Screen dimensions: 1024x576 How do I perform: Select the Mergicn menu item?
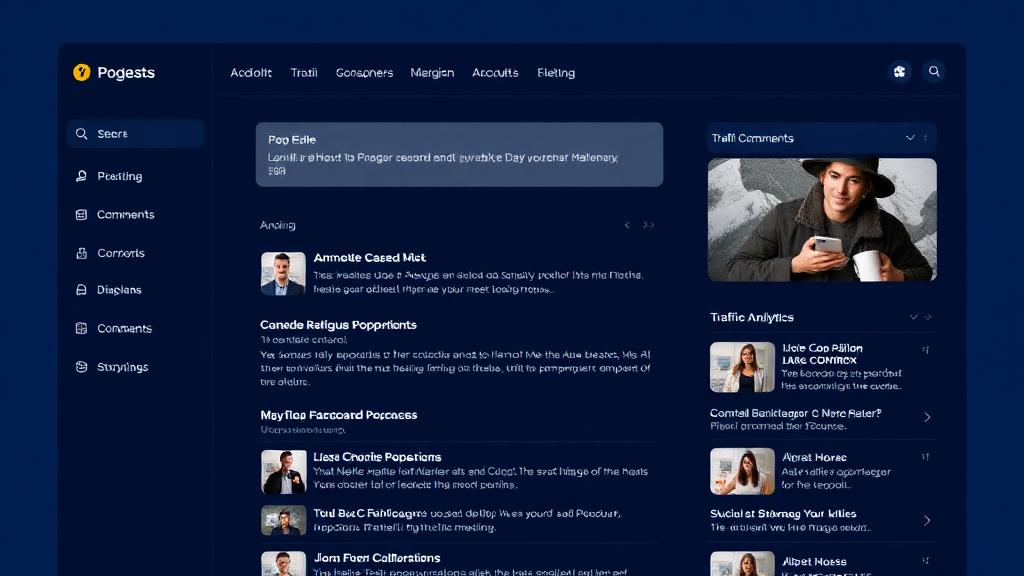[x=432, y=72]
